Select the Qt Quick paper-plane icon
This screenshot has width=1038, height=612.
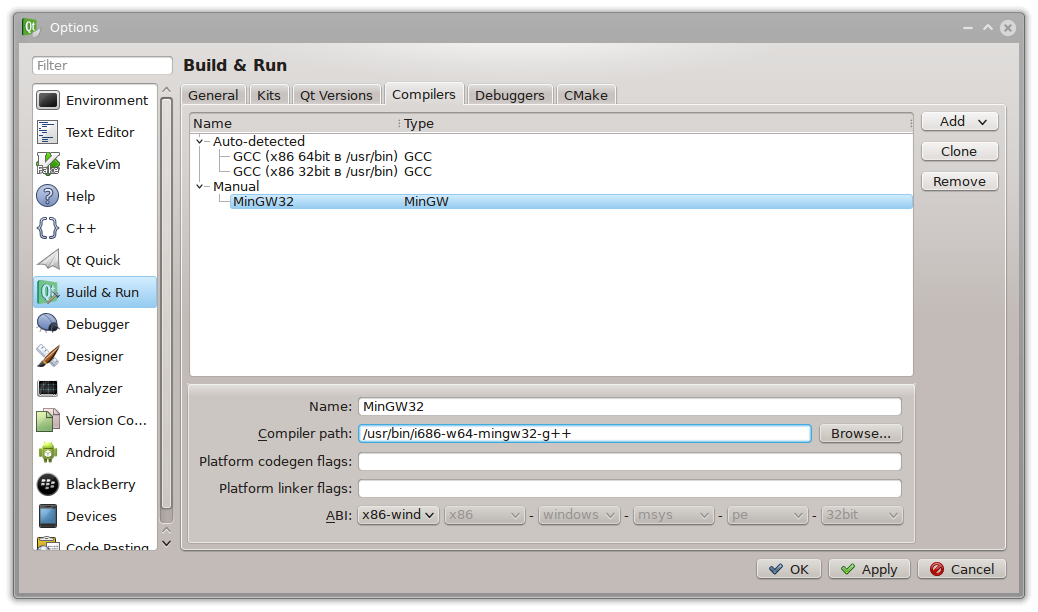coord(48,260)
